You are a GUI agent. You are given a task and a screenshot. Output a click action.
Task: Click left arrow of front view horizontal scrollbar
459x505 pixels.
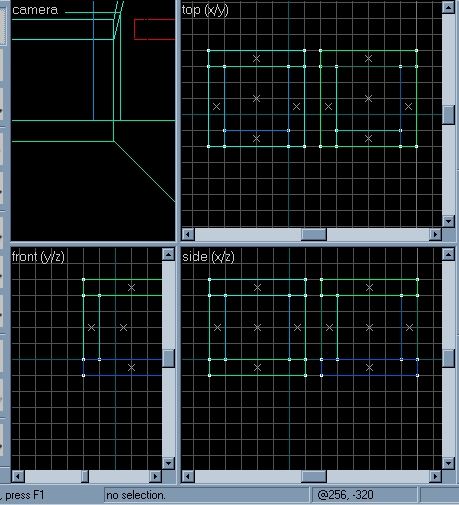point(18,476)
